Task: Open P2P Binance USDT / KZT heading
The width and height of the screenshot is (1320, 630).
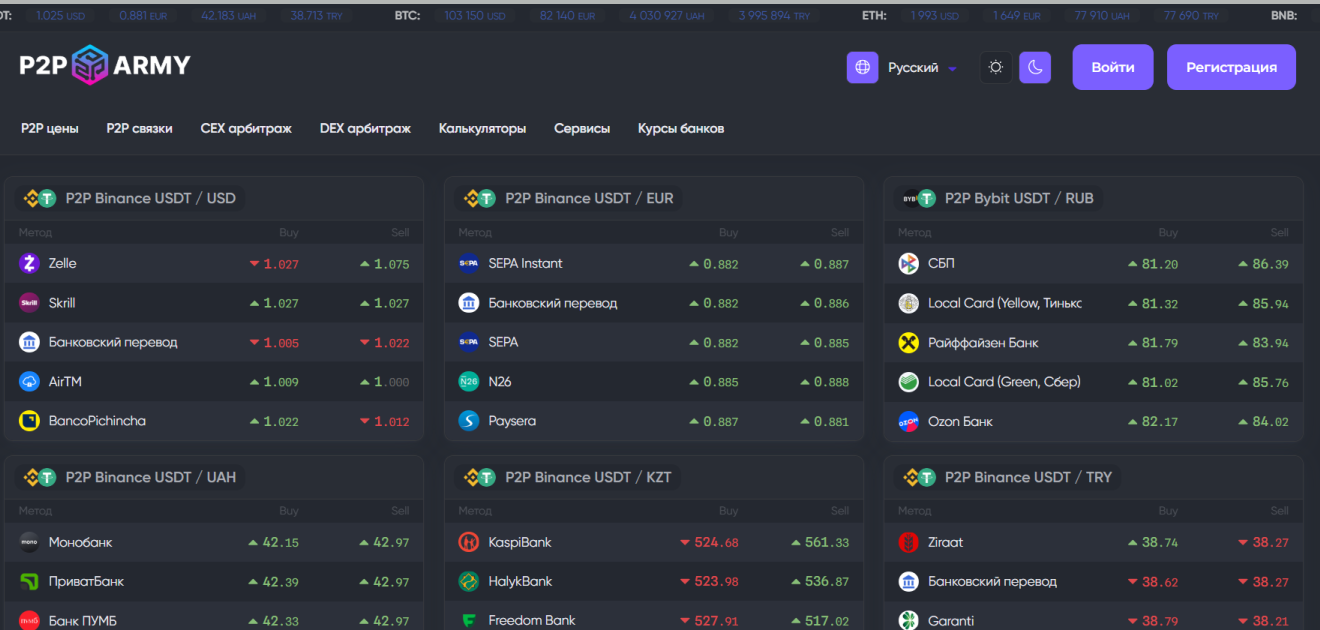Action: click(x=588, y=477)
